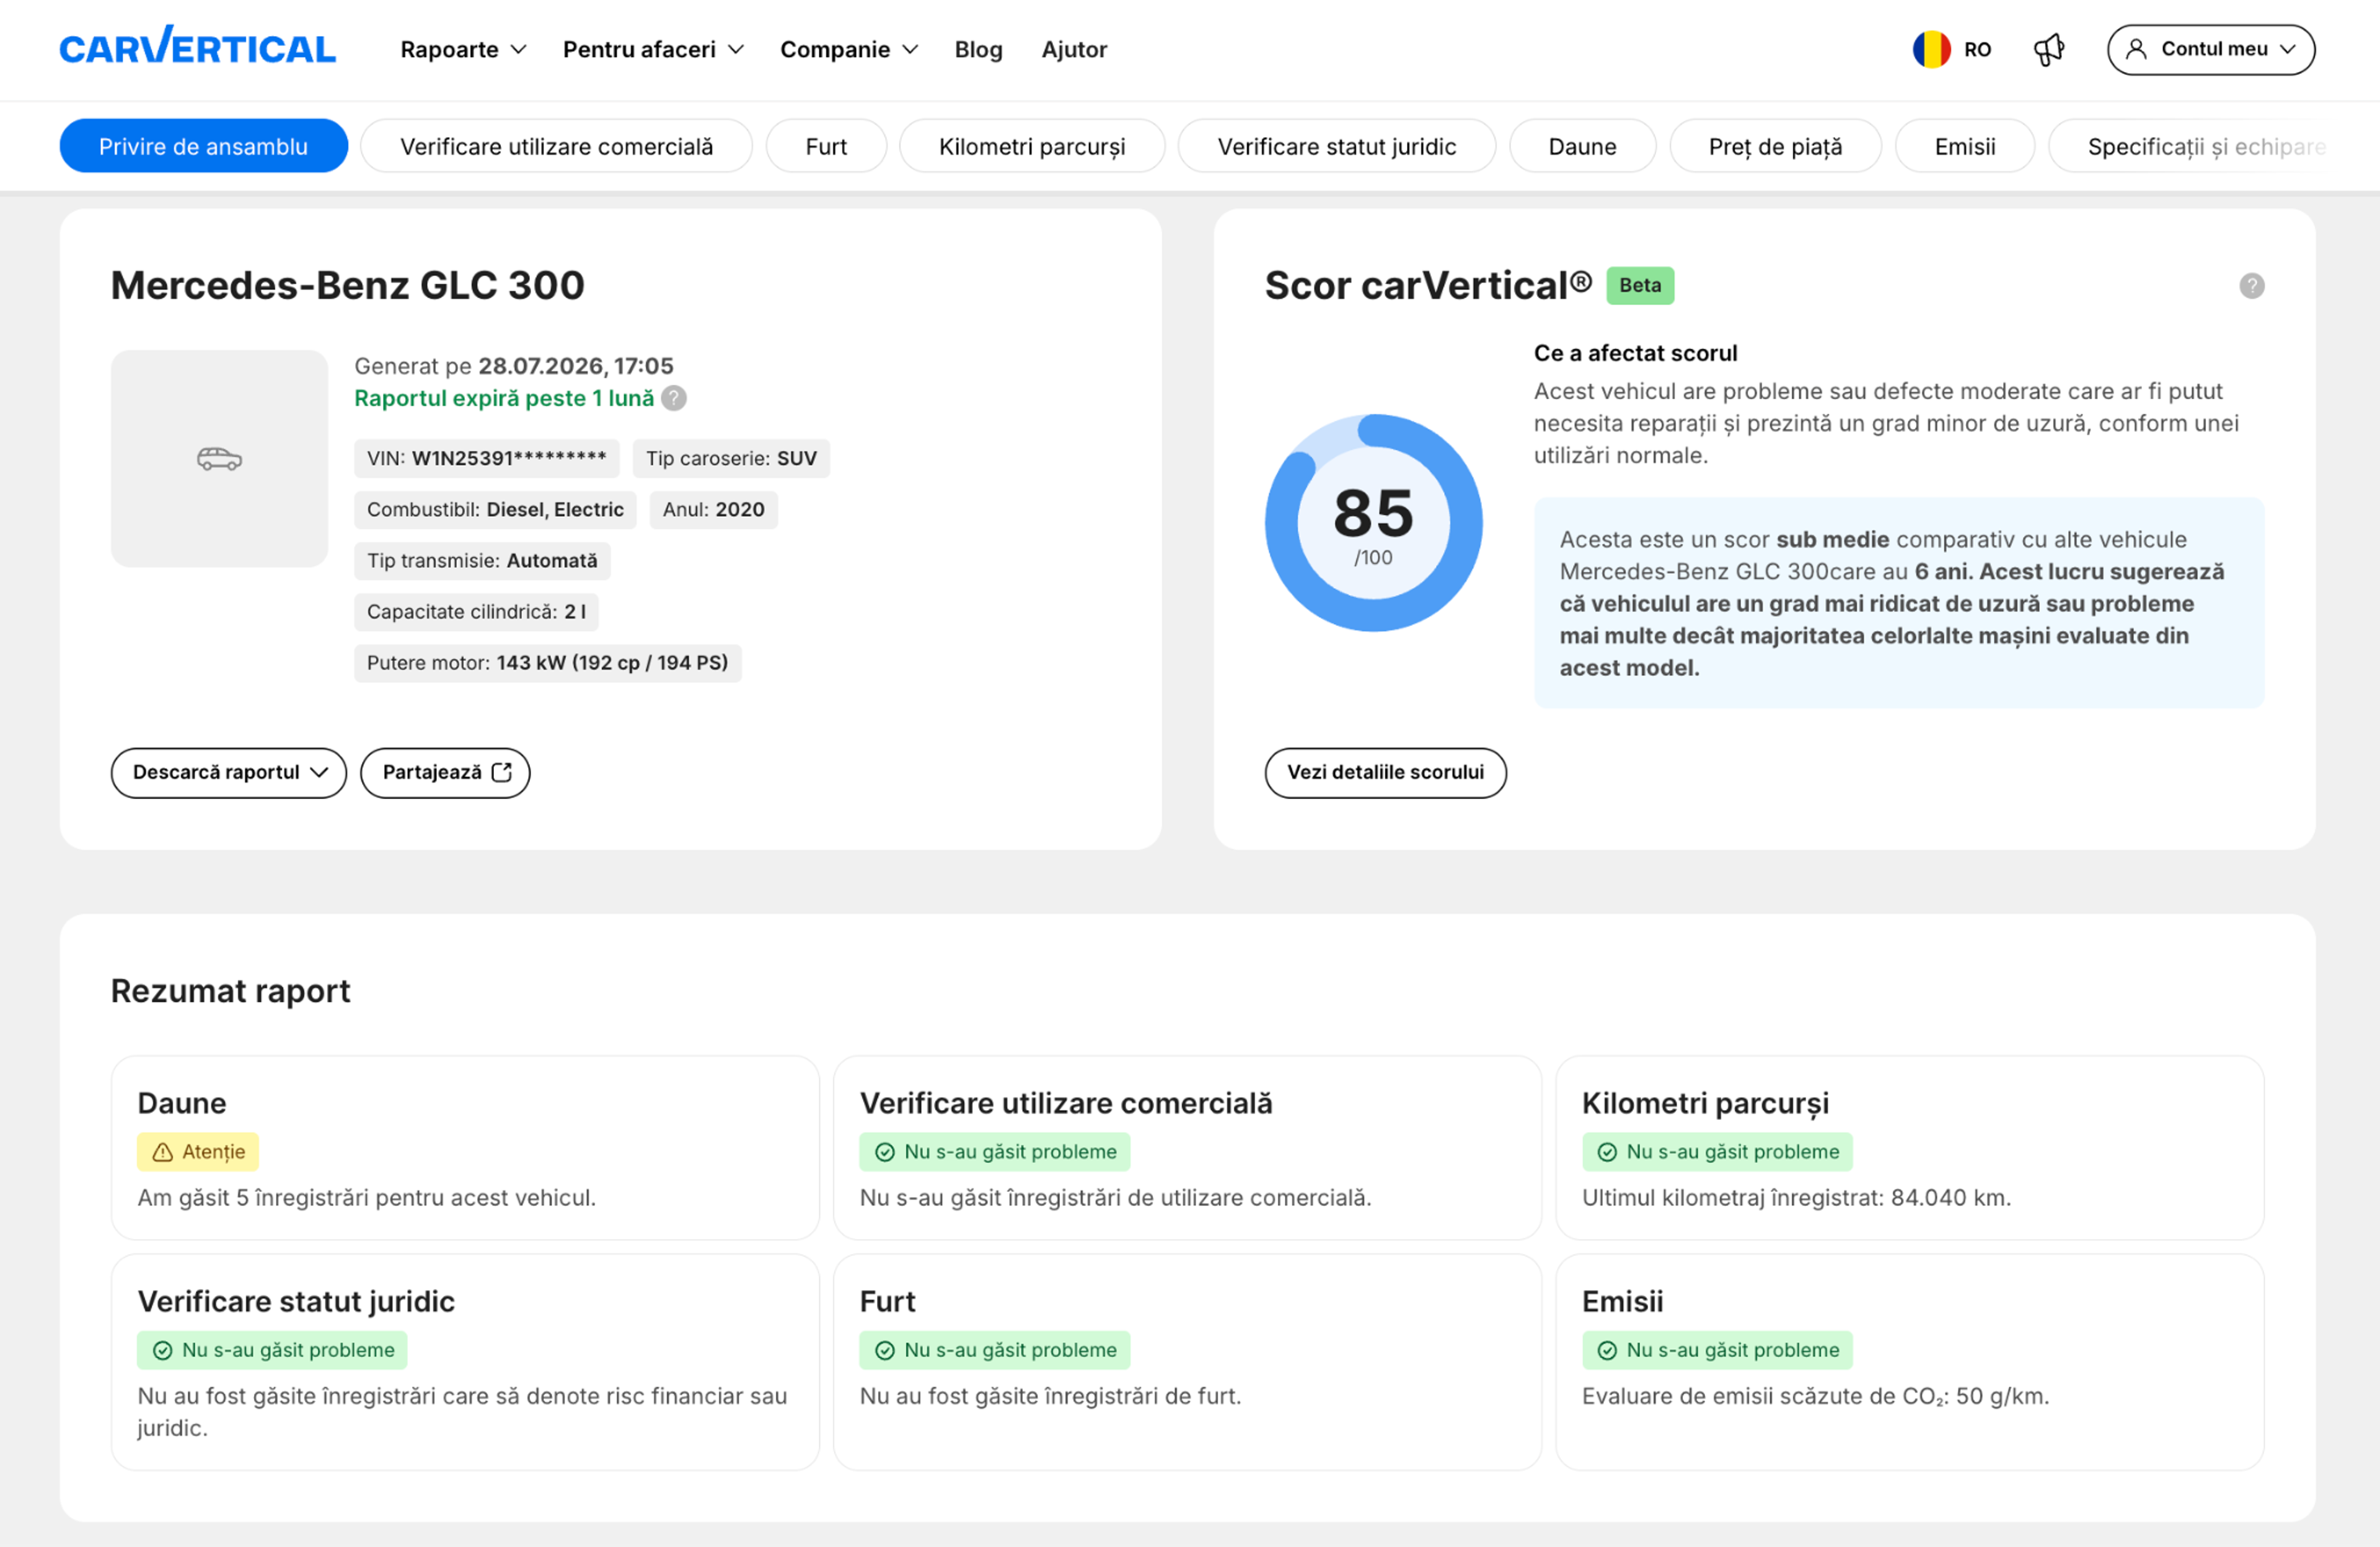Expand the Descarcă raportul dropdown
Screen dimensions: 2380x1547
[229, 772]
